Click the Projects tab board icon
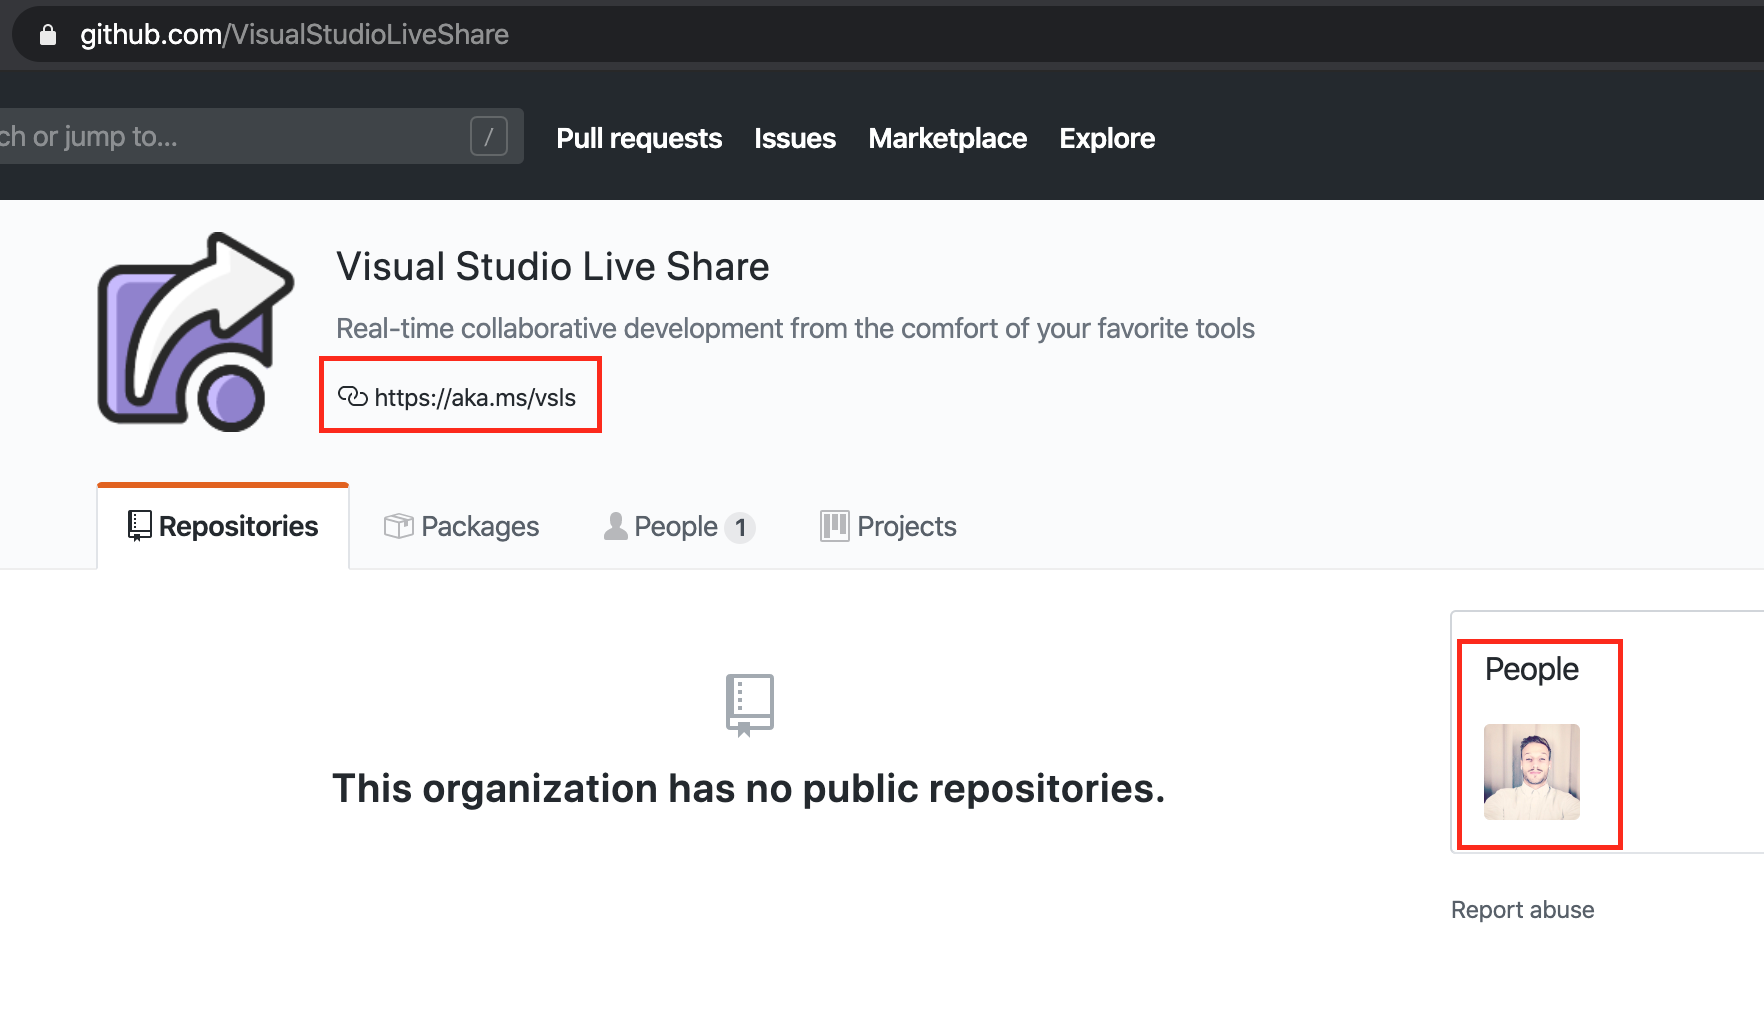 click(834, 526)
